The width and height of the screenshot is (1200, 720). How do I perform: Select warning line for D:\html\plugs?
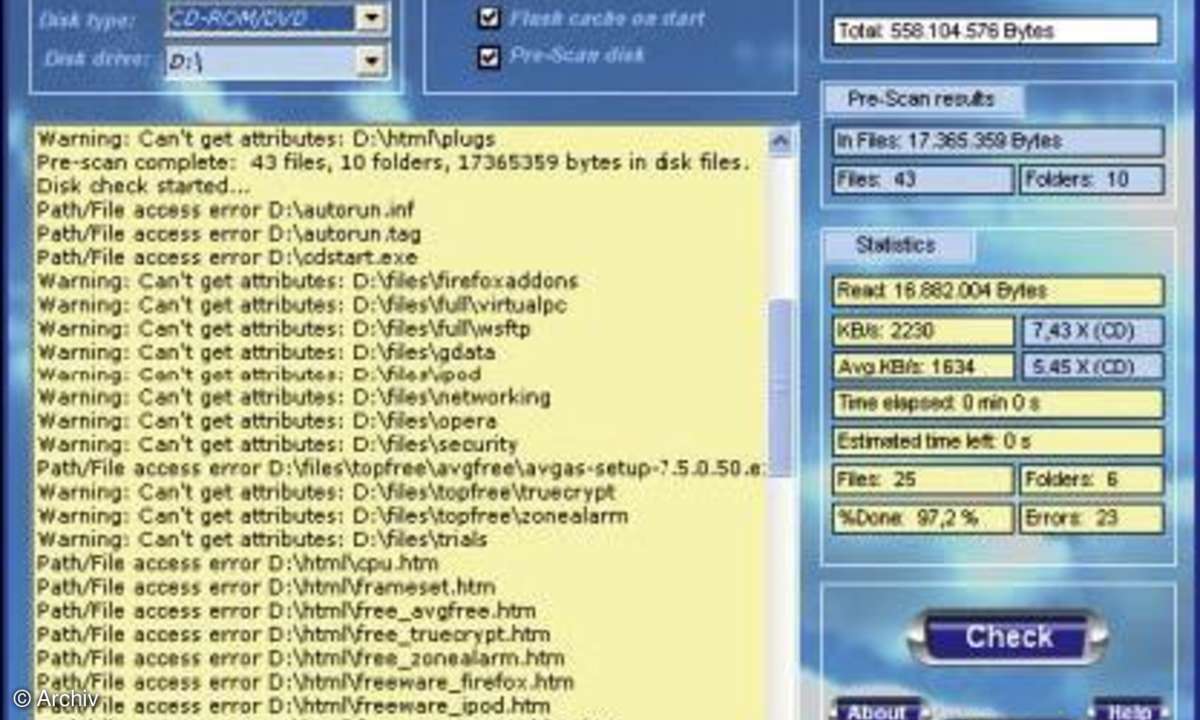point(266,139)
